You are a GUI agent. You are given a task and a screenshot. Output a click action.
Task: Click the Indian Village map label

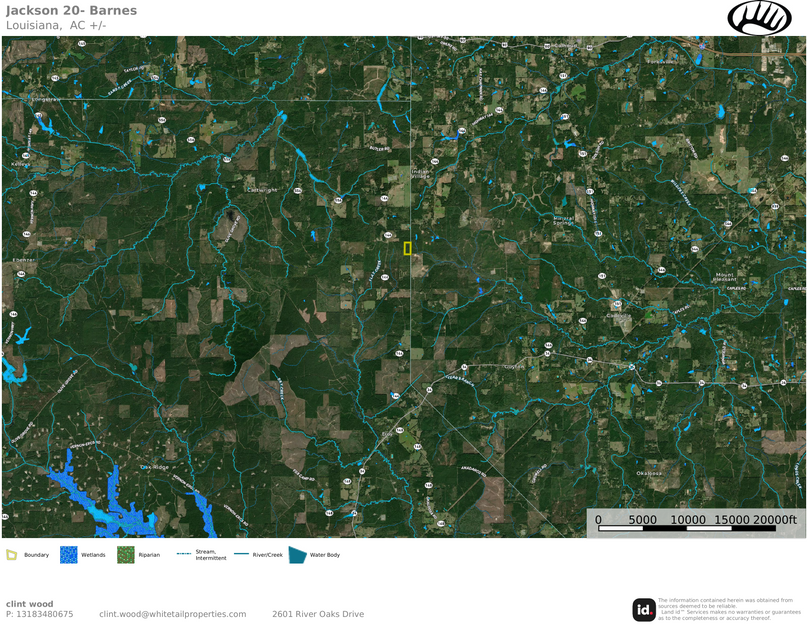click(423, 173)
